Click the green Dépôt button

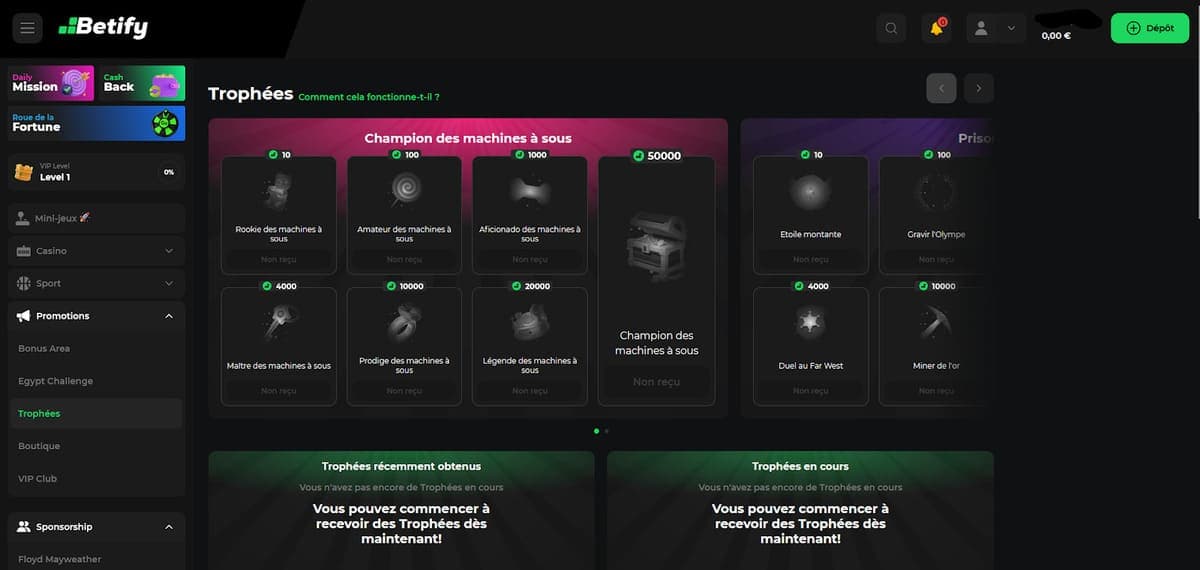[x=1149, y=28]
